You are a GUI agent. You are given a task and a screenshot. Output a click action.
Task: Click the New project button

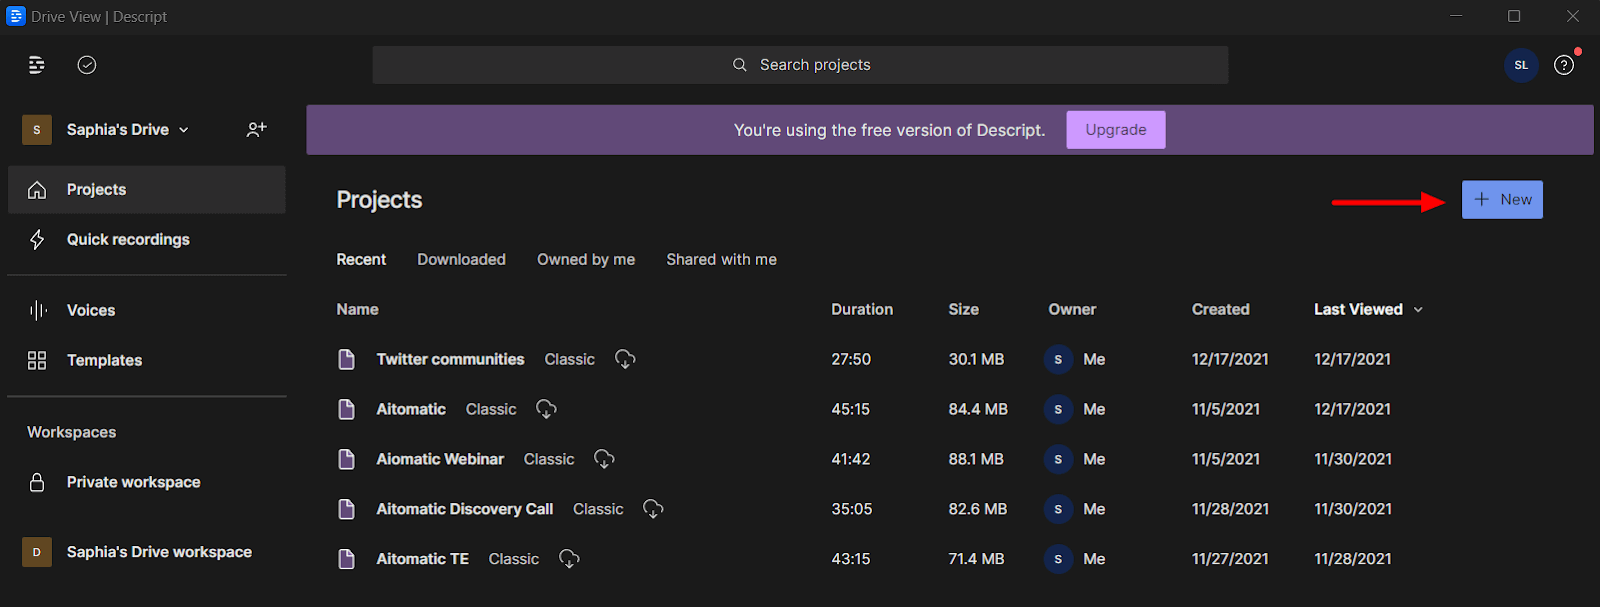pos(1502,200)
